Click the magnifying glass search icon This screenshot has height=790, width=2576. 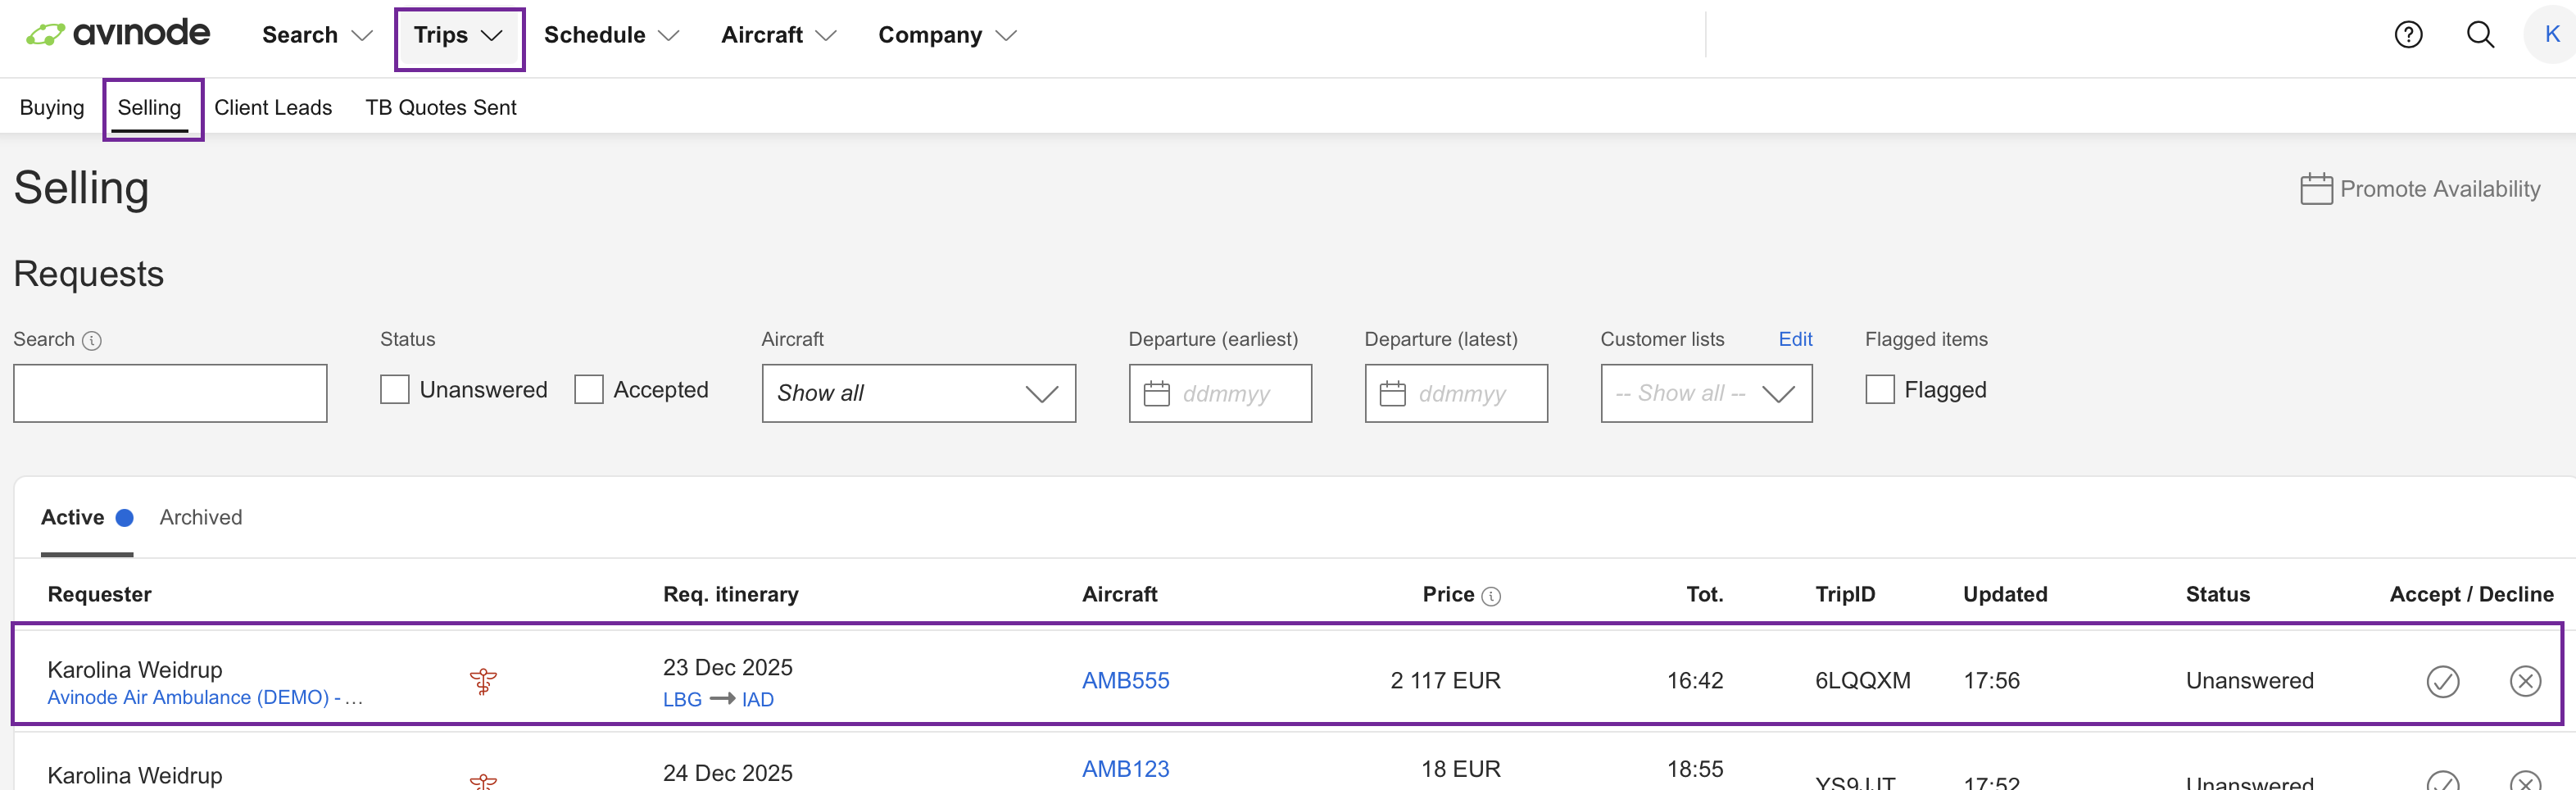[2479, 35]
